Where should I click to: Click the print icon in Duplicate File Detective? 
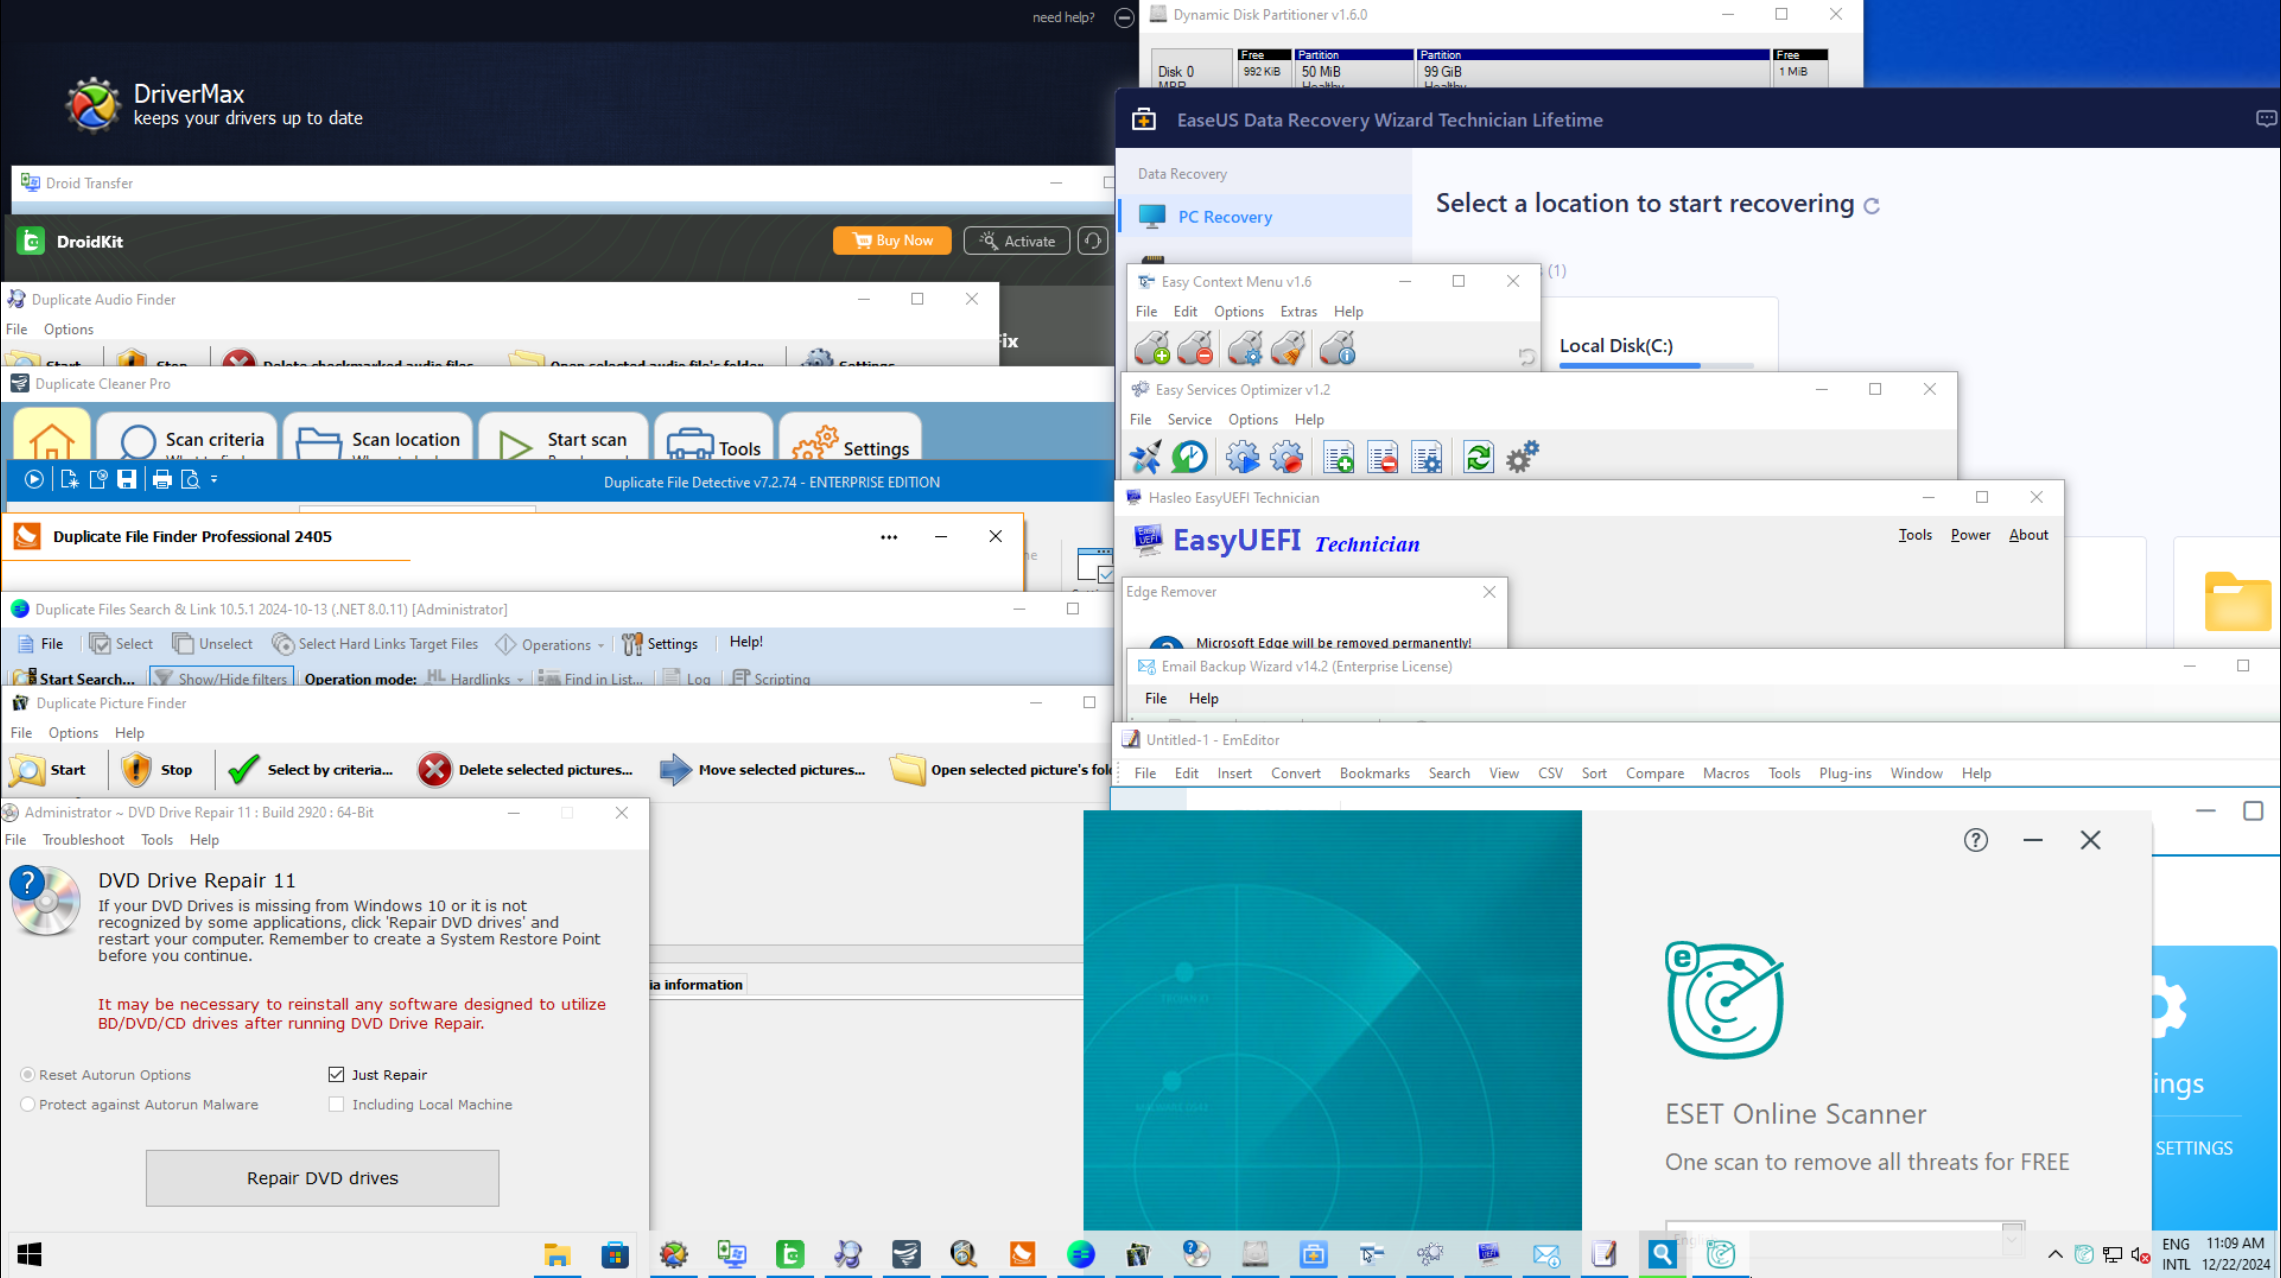click(x=162, y=480)
